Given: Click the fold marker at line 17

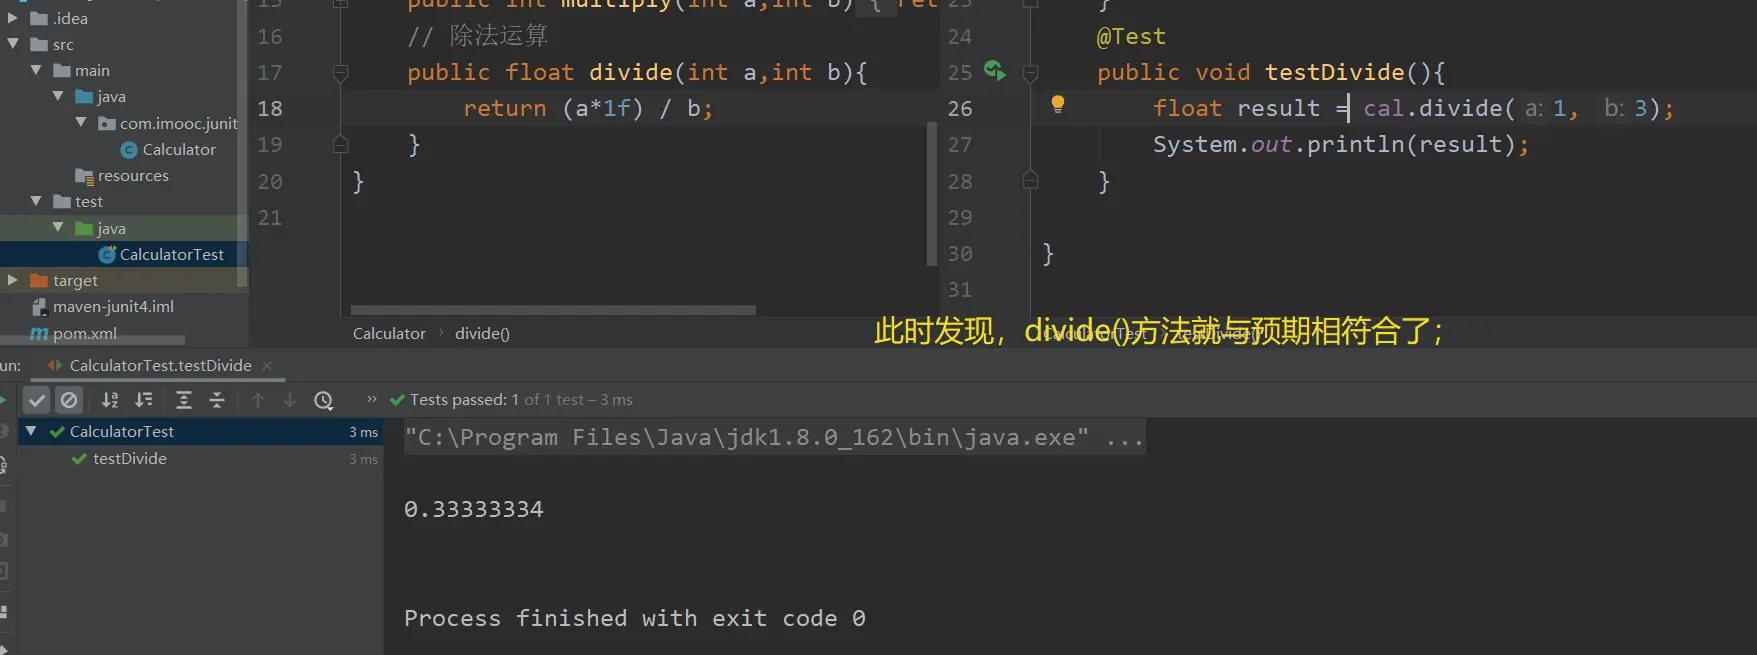Looking at the screenshot, I should point(340,72).
